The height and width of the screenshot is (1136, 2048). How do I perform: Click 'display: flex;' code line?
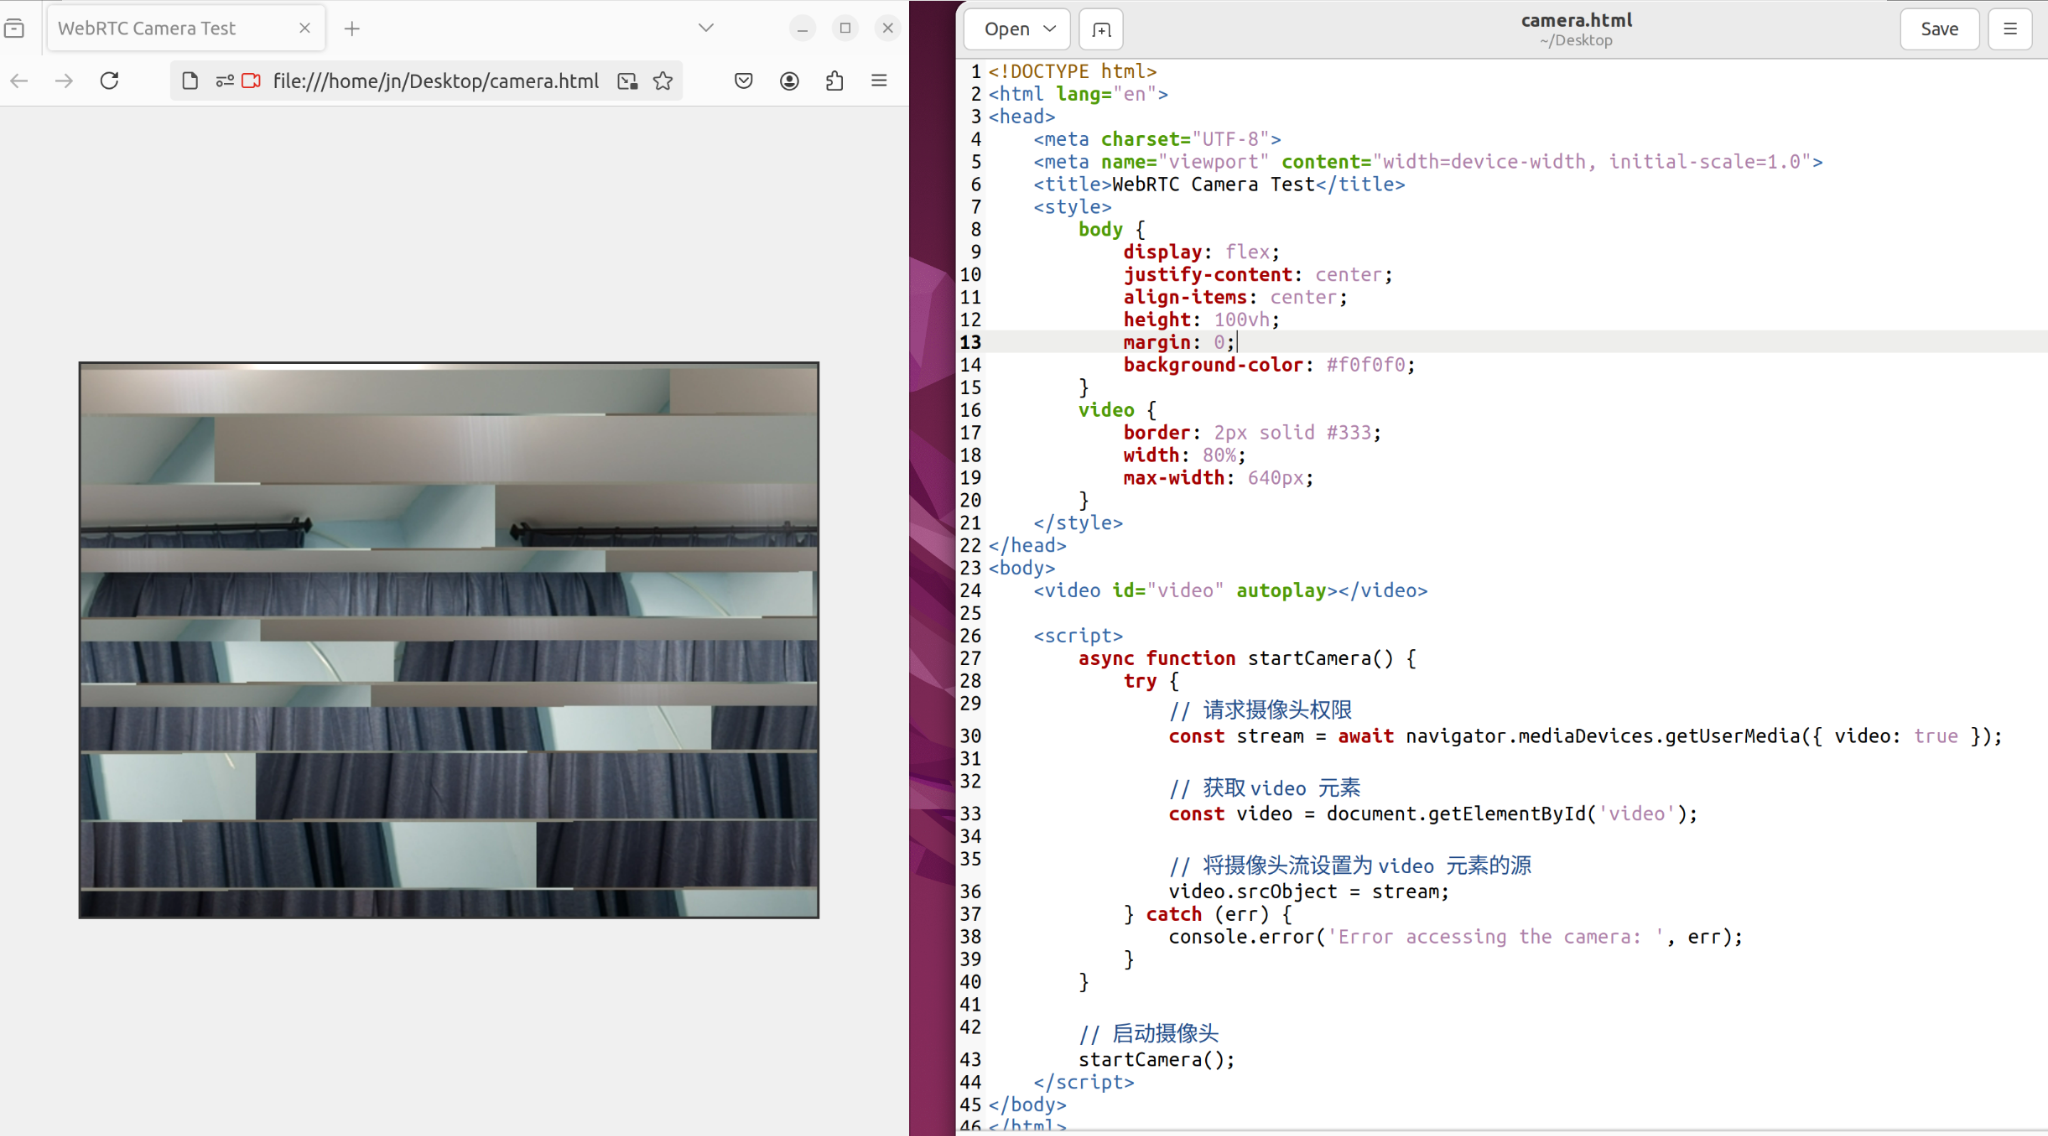click(x=1201, y=252)
